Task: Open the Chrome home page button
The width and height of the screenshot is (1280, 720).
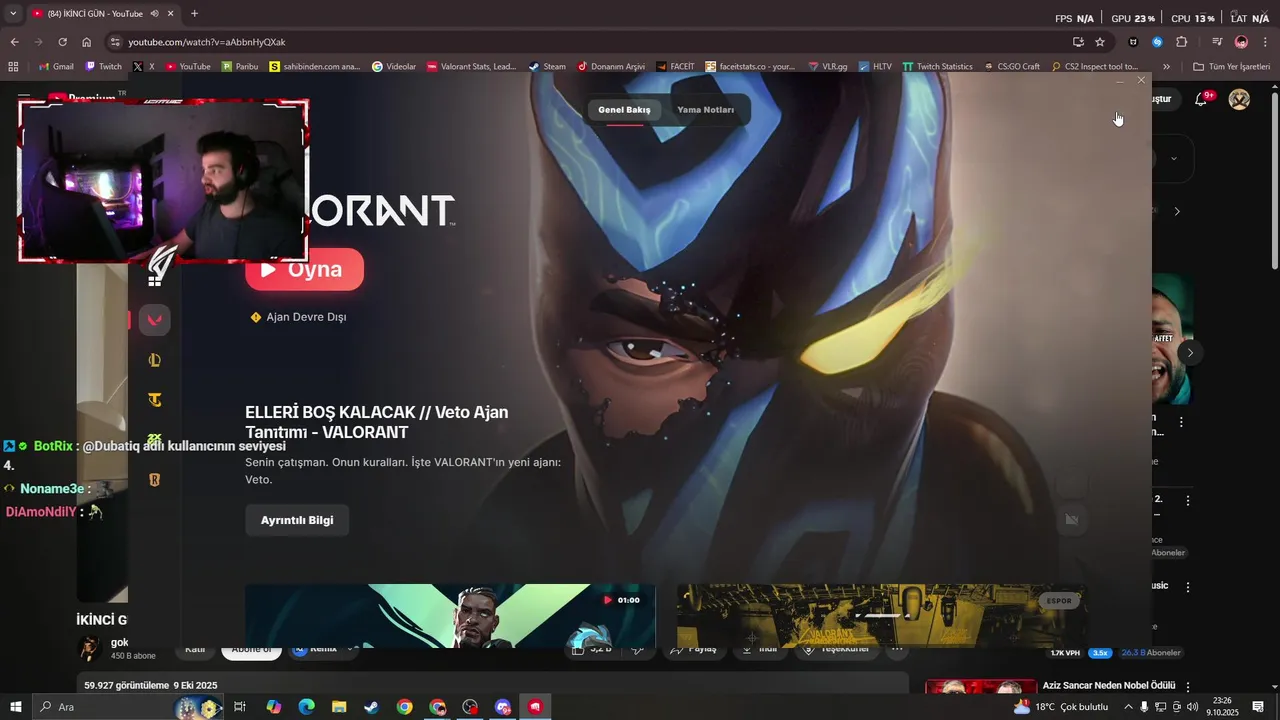Action: click(86, 42)
